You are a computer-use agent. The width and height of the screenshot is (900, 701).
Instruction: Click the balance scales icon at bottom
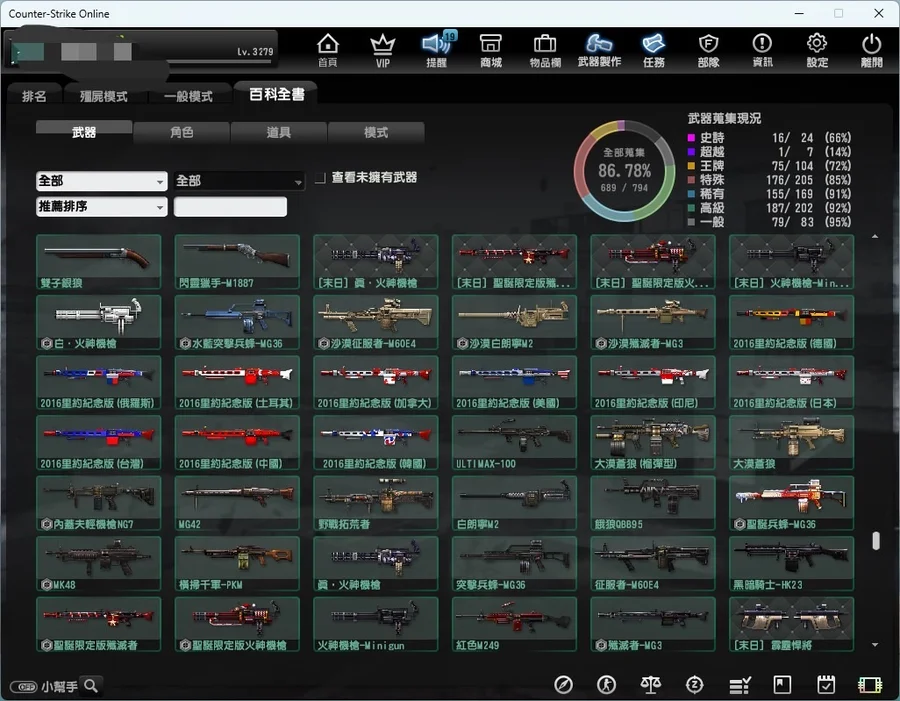point(651,685)
